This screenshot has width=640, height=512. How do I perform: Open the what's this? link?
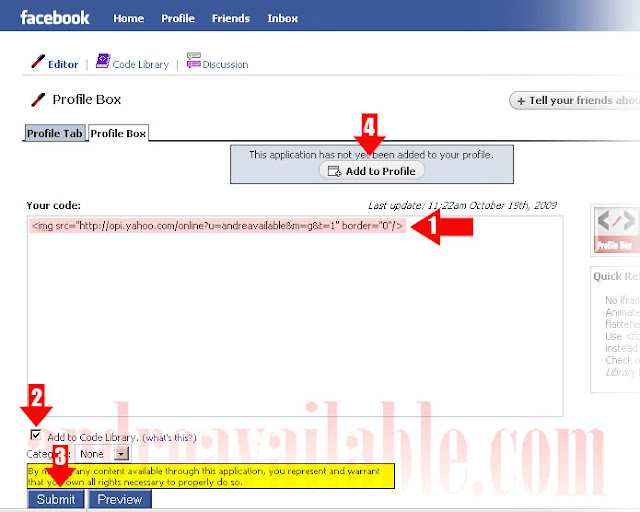[169, 438]
